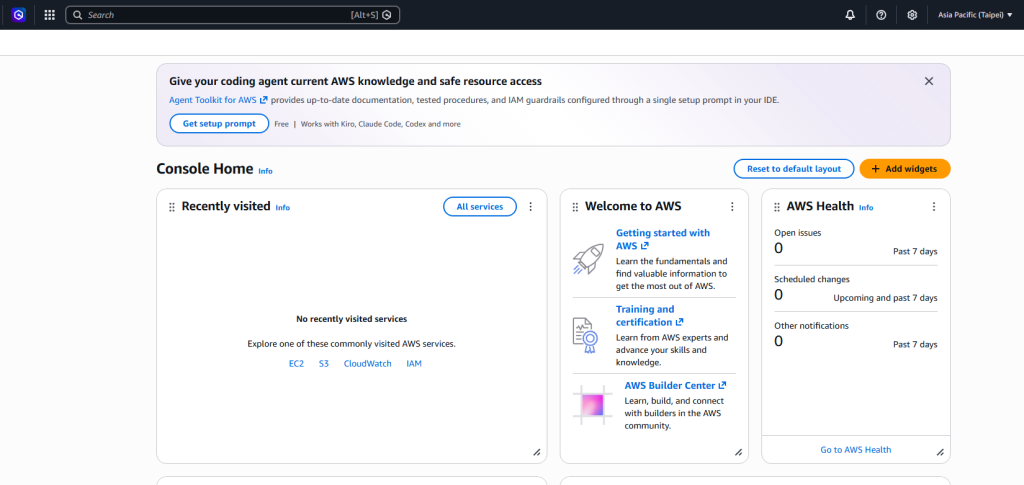This screenshot has width=1024, height=485.
Task: Grab the AWS Health drag handle
Action: coord(777,207)
